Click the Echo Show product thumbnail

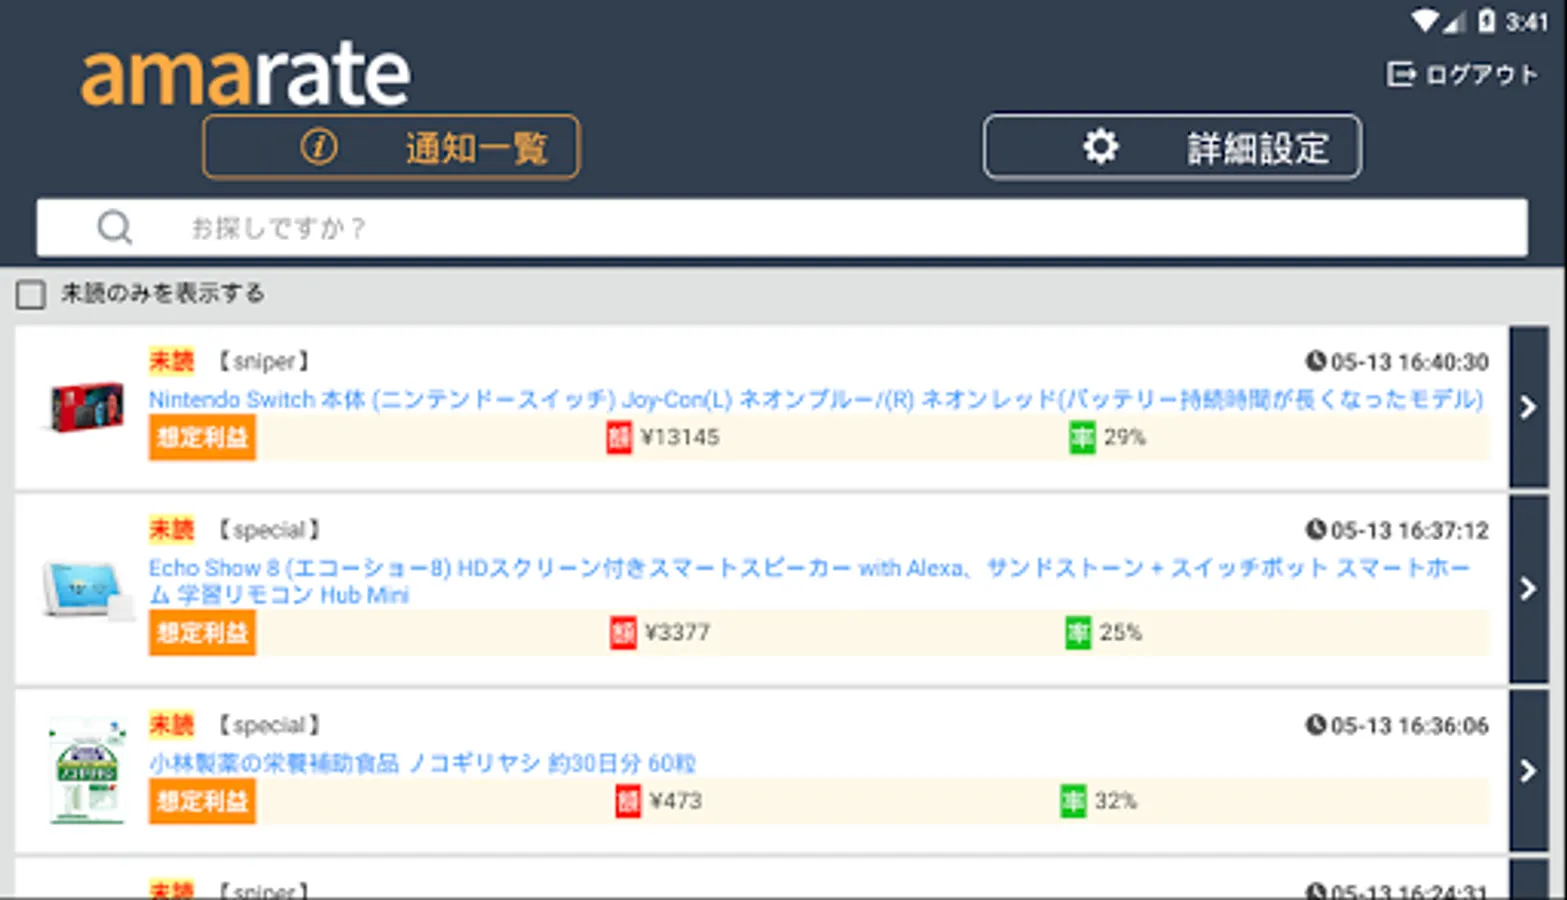pyautogui.click(x=85, y=590)
